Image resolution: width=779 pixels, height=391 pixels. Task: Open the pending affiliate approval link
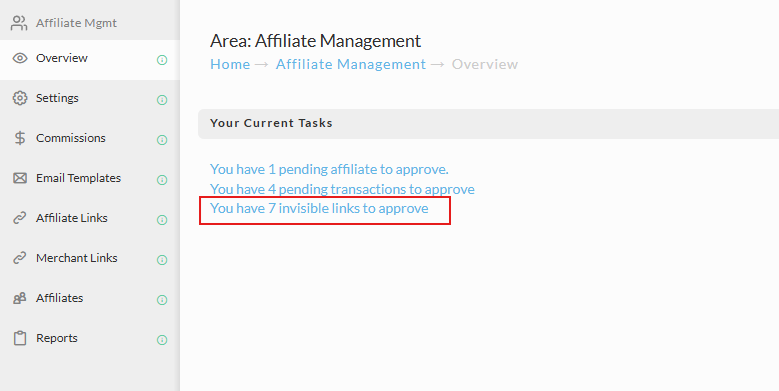[329, 169]
